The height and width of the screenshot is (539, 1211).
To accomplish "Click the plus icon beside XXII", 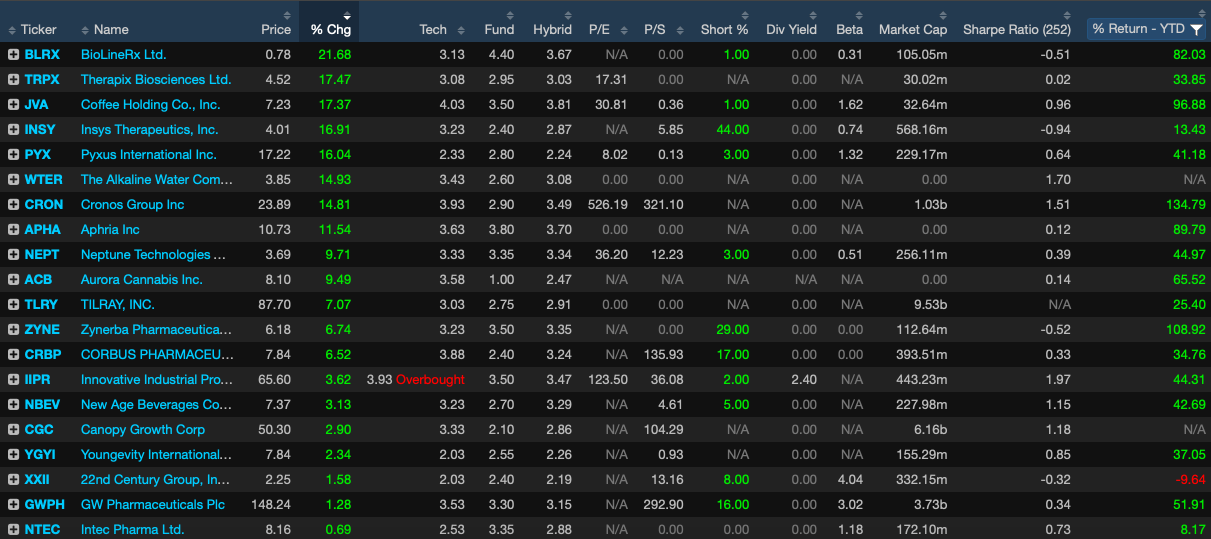I will pyautogui.click(x=13, y=479).
